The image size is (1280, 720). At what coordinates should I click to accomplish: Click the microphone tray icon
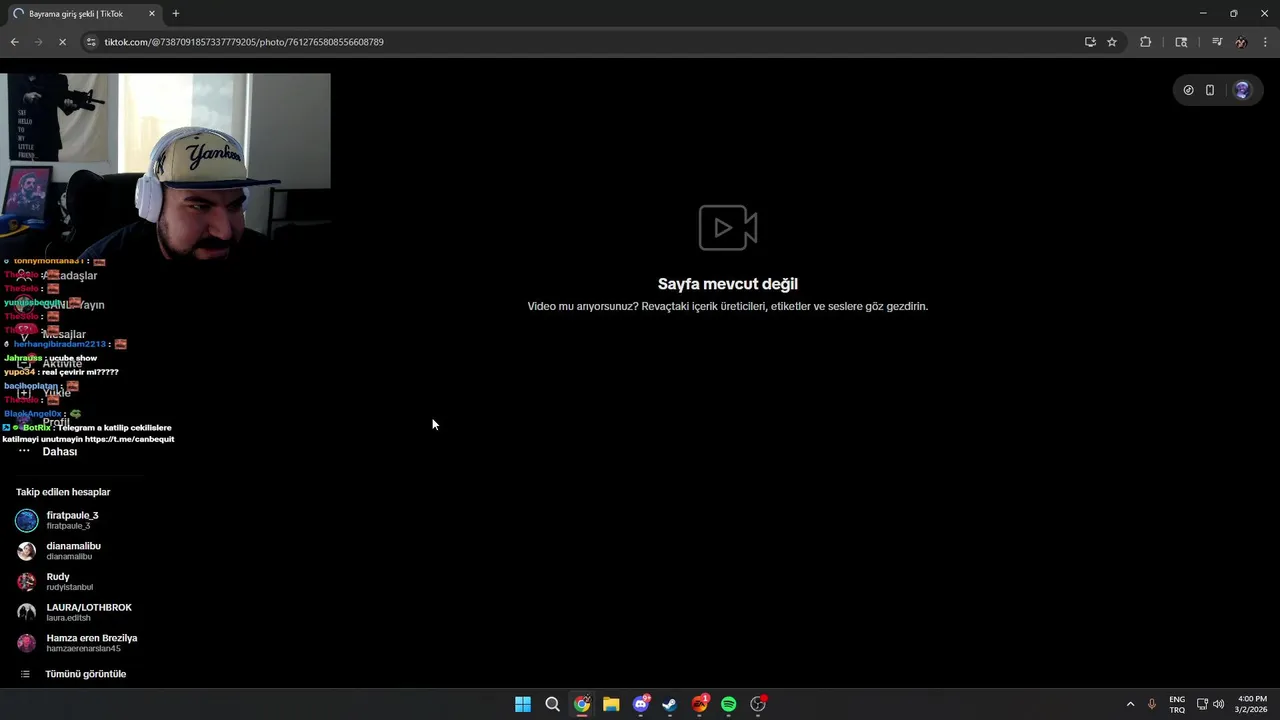[x=1152, y=704]
